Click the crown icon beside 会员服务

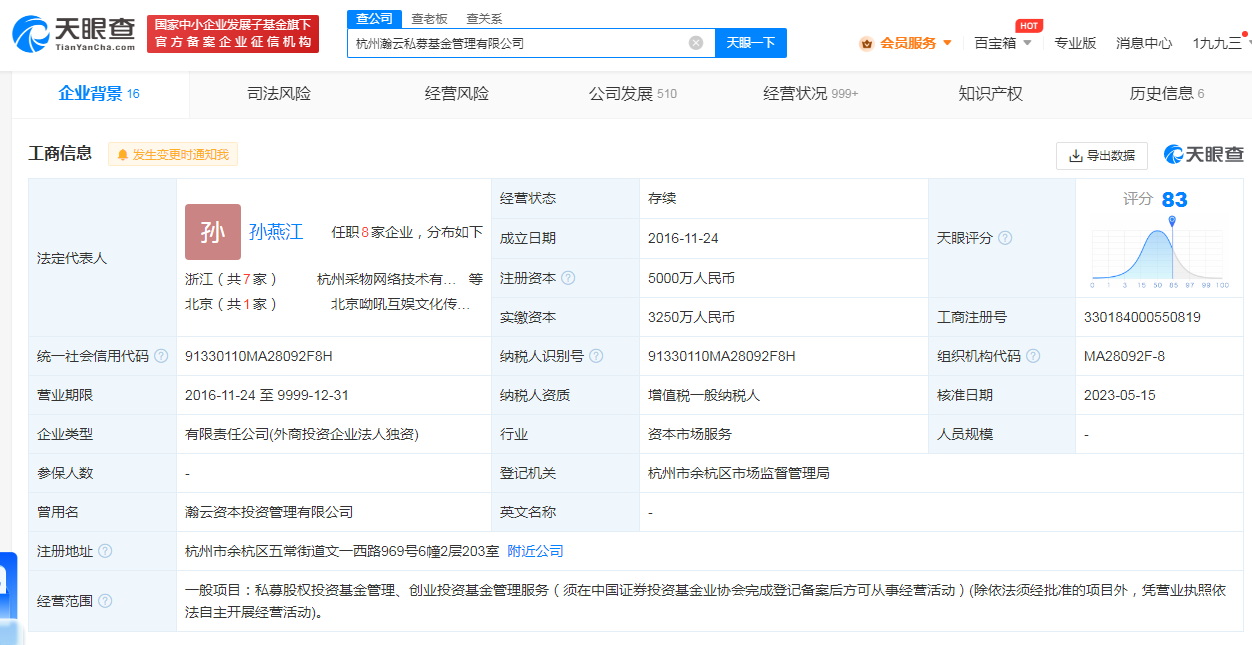(x=866, y=43)
